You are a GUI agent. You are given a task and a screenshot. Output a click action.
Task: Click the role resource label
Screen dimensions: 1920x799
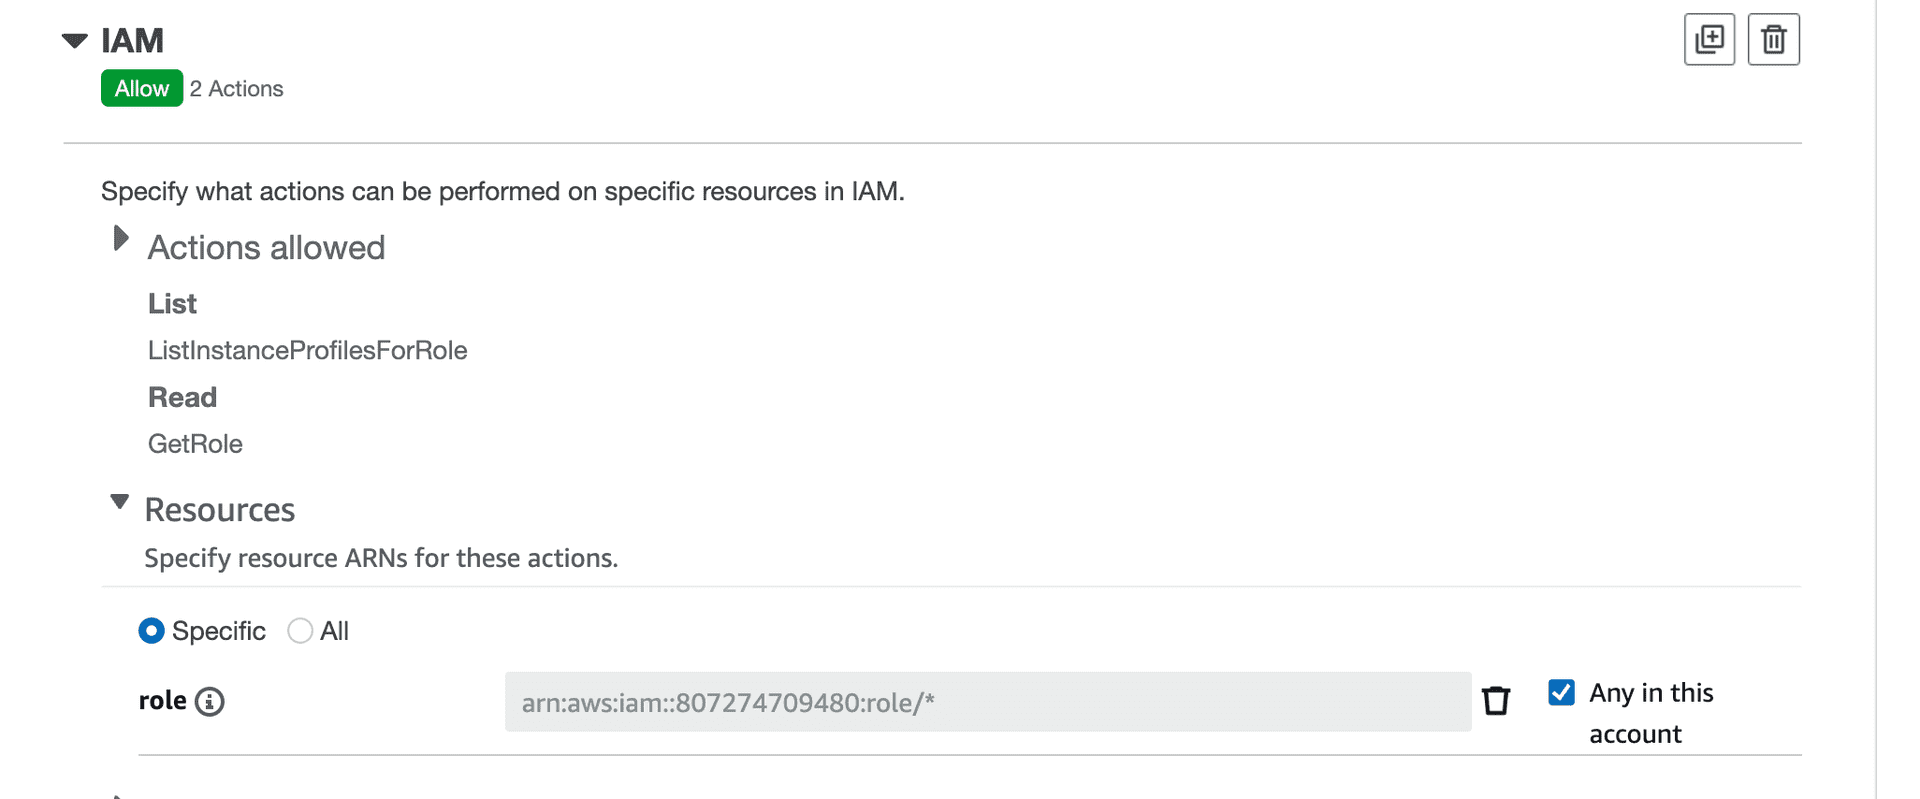[x=162, y=701]
